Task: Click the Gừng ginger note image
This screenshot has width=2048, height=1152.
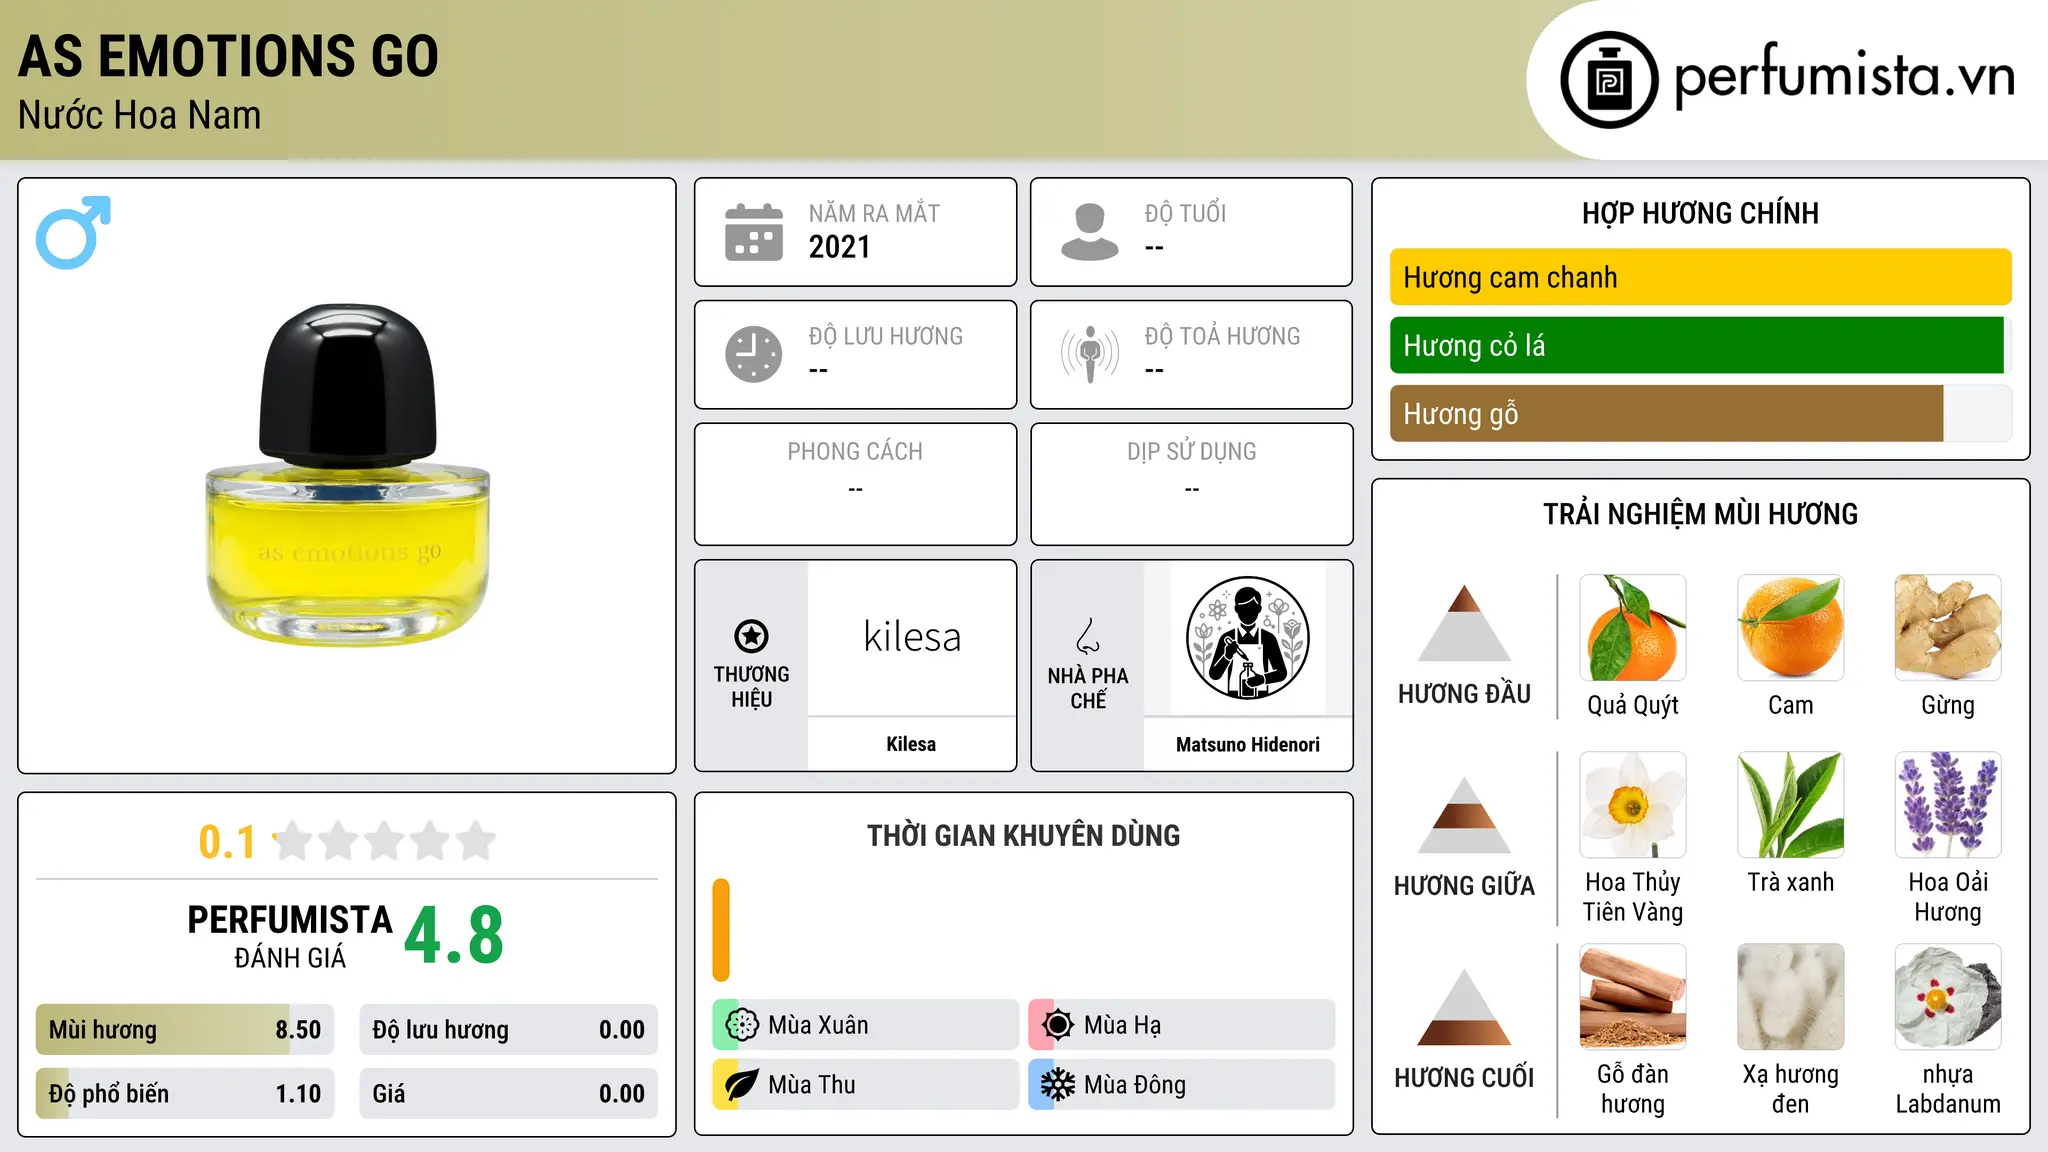Action: click(x=1948, y=628)
